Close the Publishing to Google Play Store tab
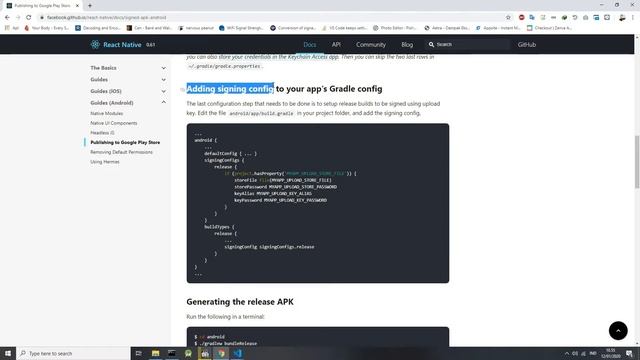The image size is (640, 360). pos(77,6)
